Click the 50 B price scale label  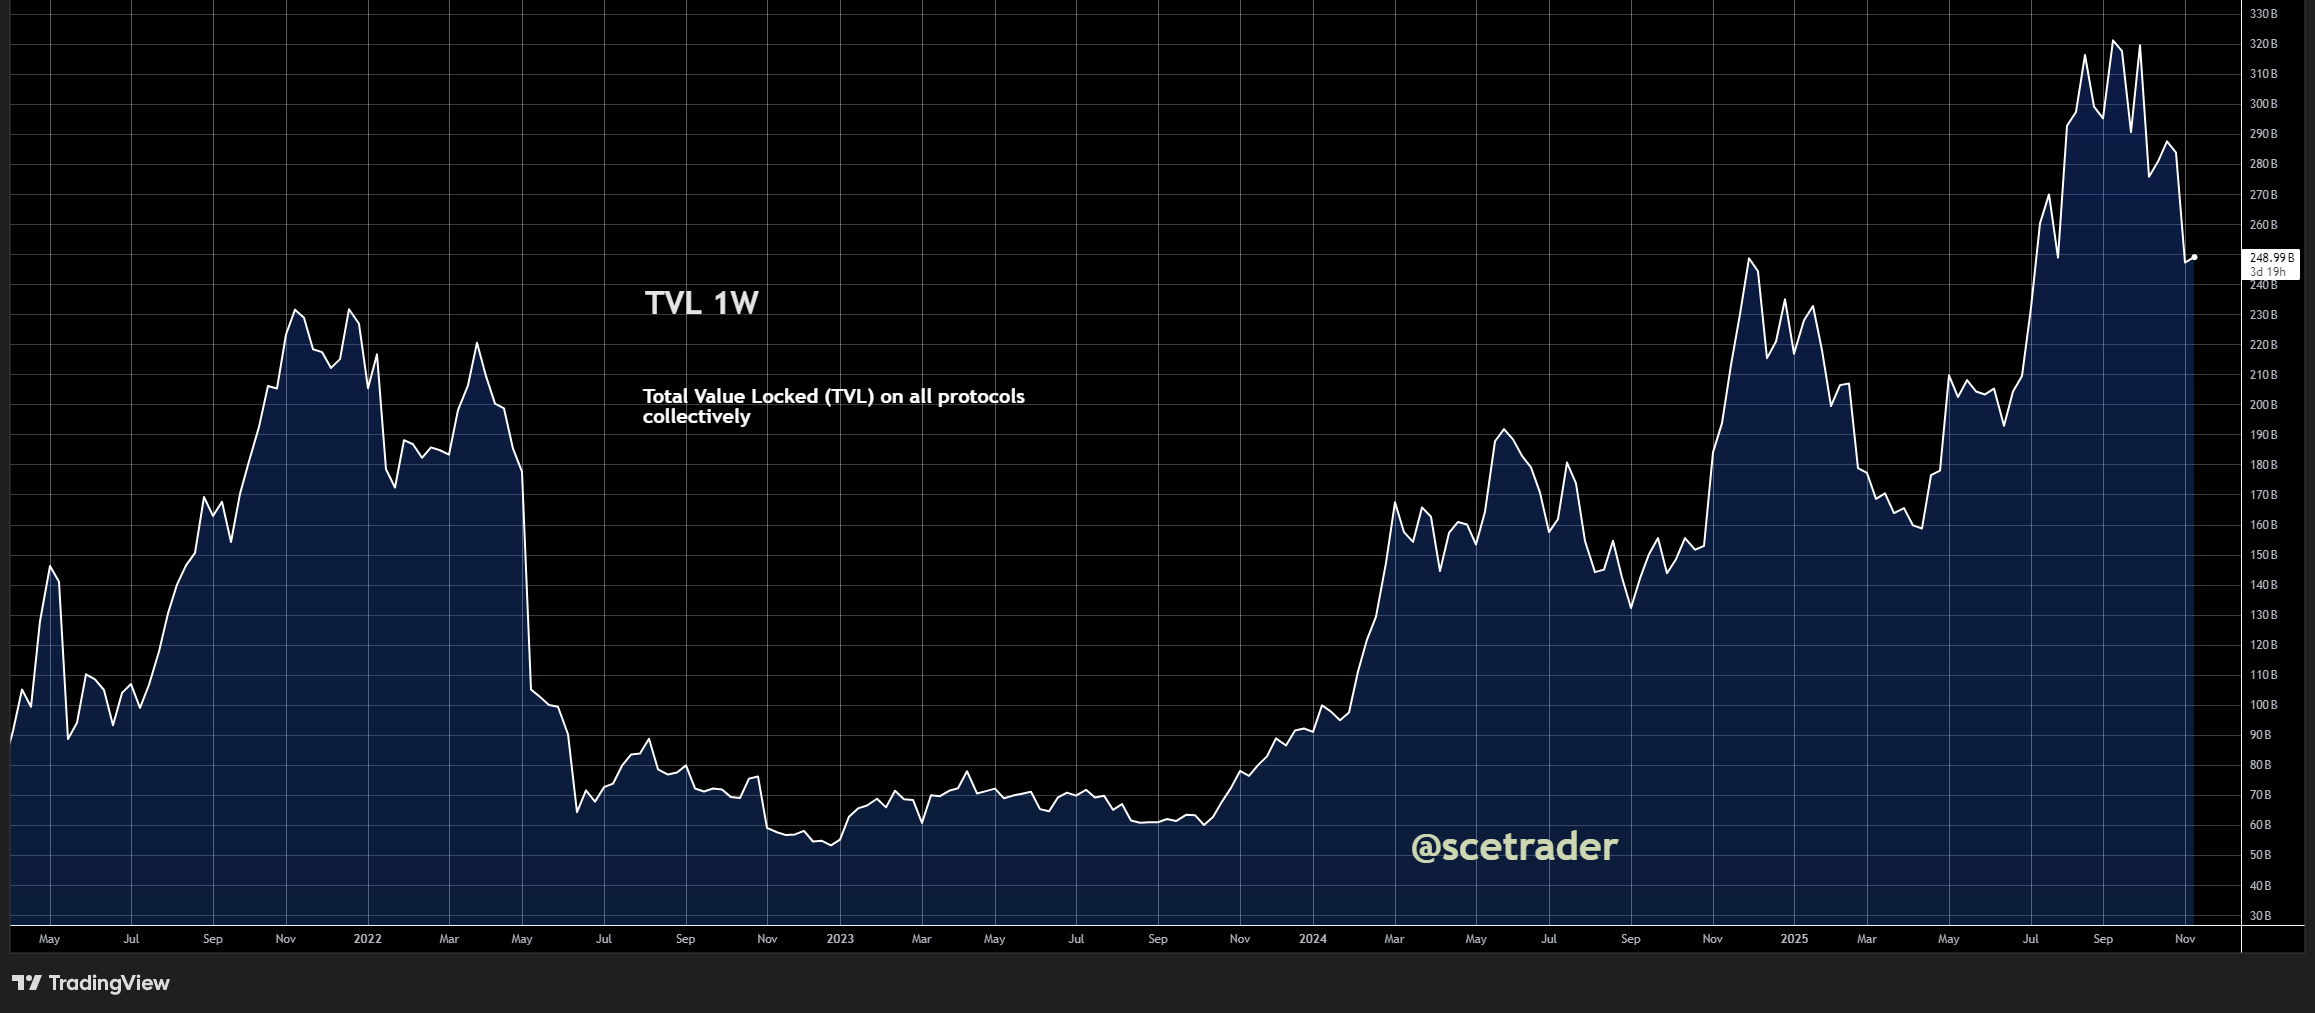tap(2261, 855)
